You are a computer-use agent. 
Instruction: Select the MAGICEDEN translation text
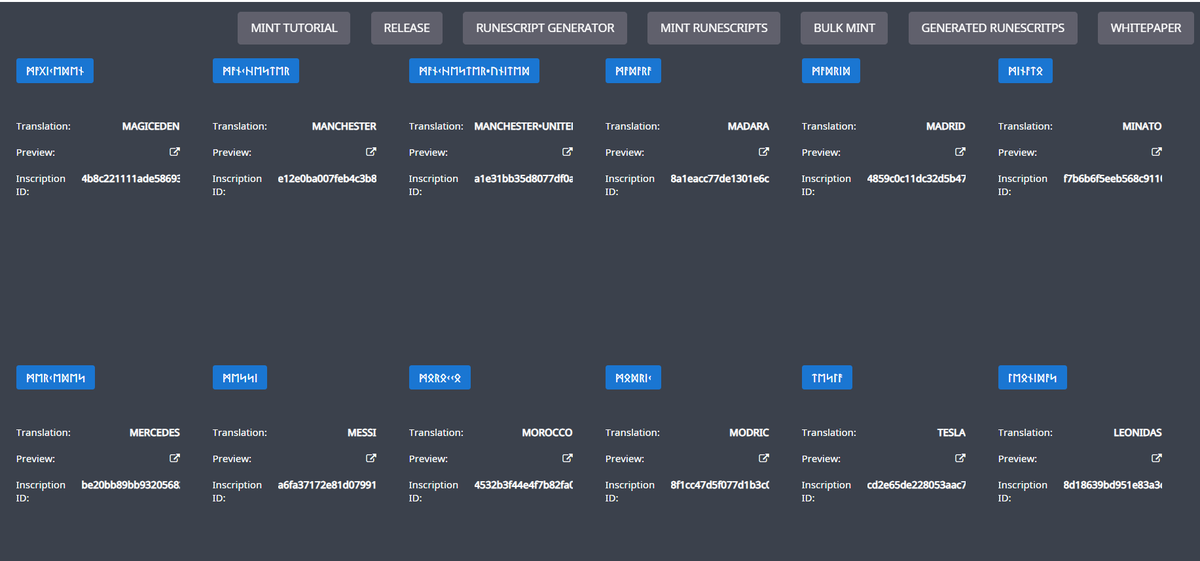[x=151, y=127]
